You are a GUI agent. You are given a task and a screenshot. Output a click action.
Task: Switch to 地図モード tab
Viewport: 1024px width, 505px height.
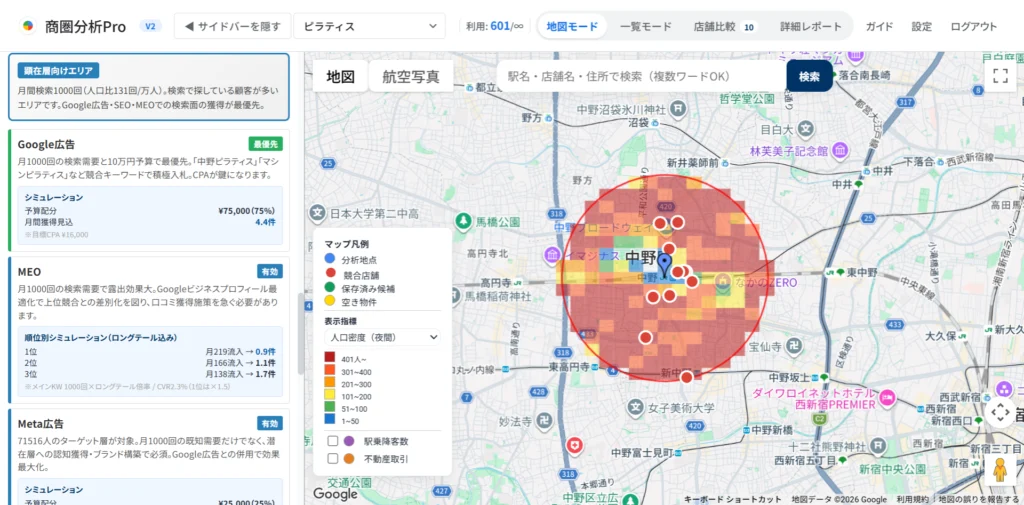coord(572,27)
